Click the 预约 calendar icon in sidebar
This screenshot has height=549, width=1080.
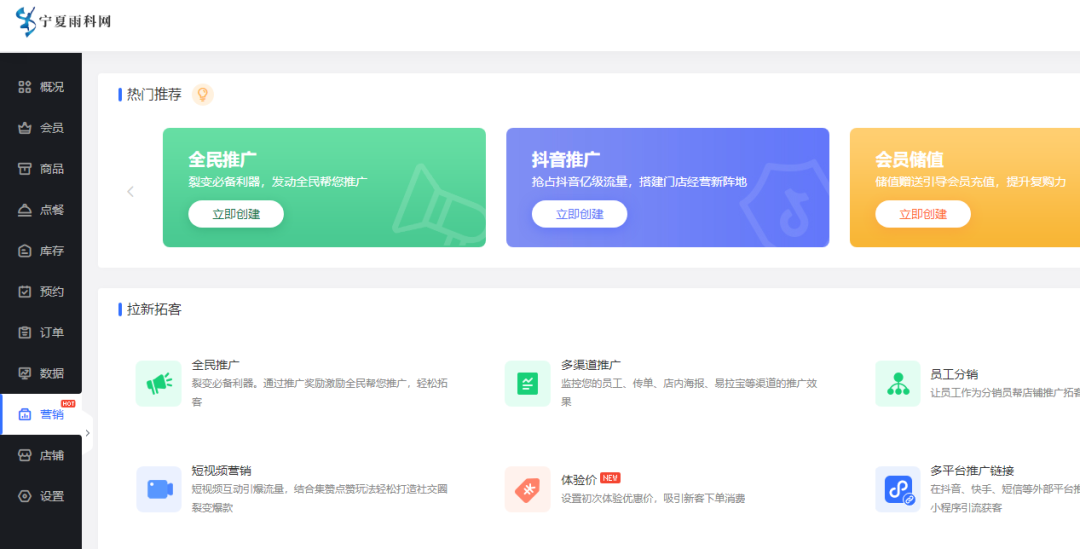[x=25, y=291]
